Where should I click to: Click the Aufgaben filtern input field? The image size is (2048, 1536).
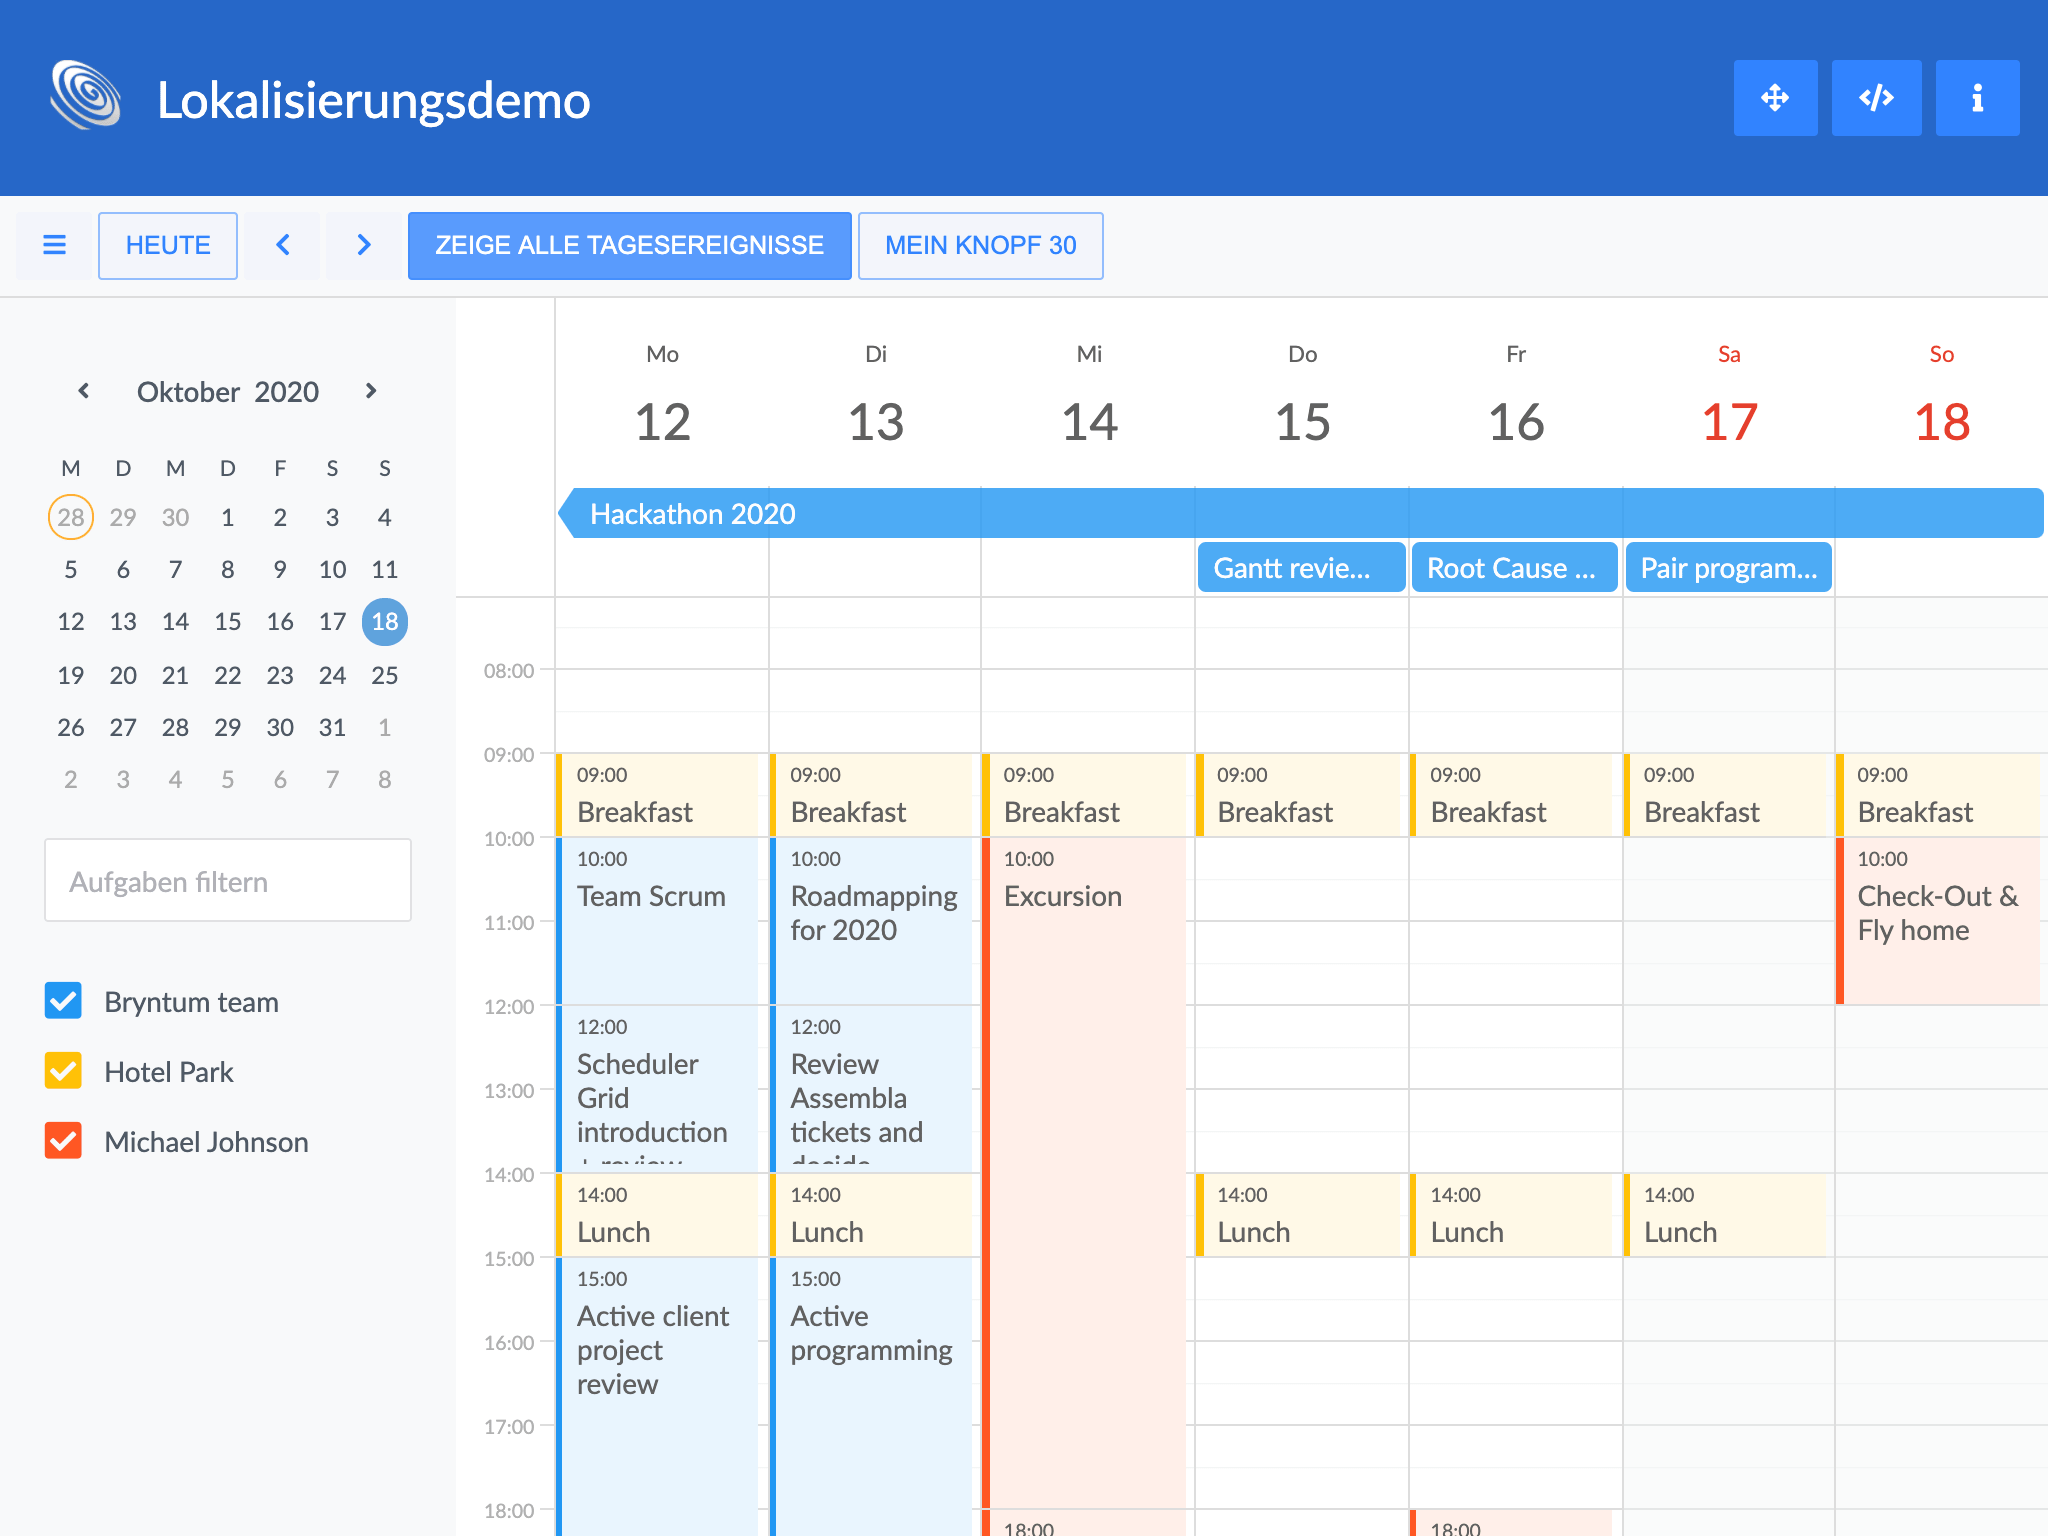[229, 881]
